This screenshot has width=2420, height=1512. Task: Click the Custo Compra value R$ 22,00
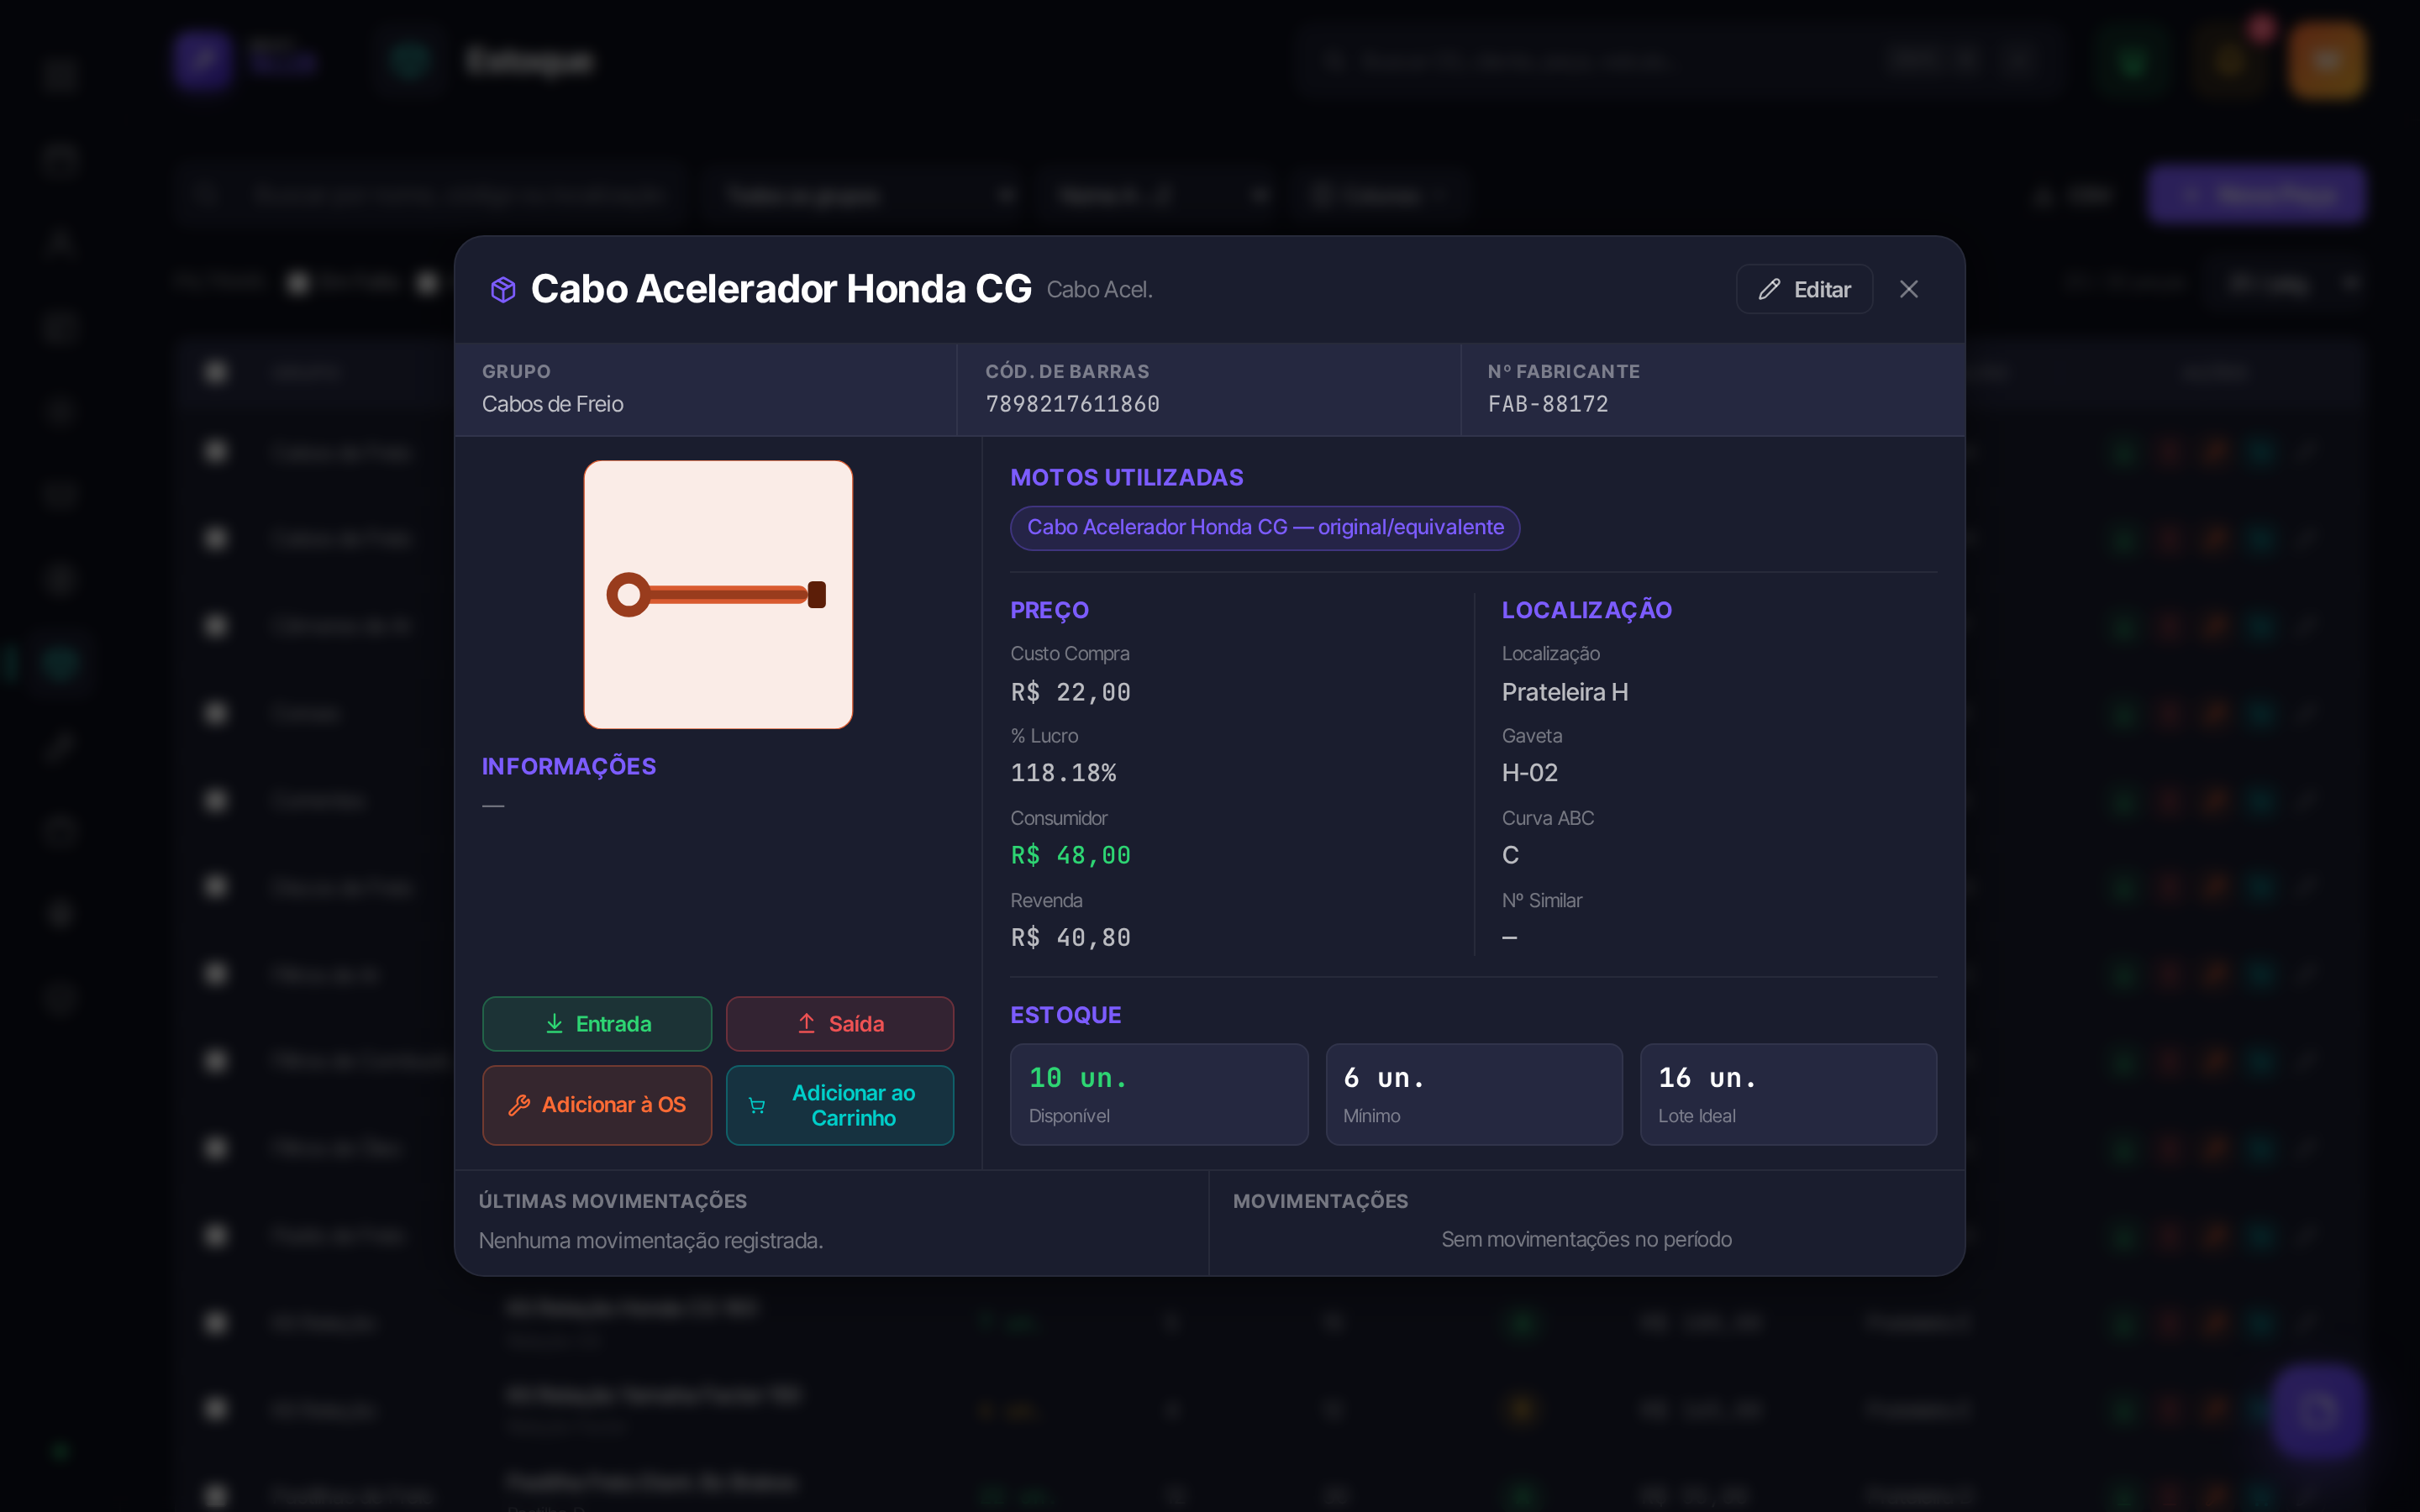tap(1070, 692)
